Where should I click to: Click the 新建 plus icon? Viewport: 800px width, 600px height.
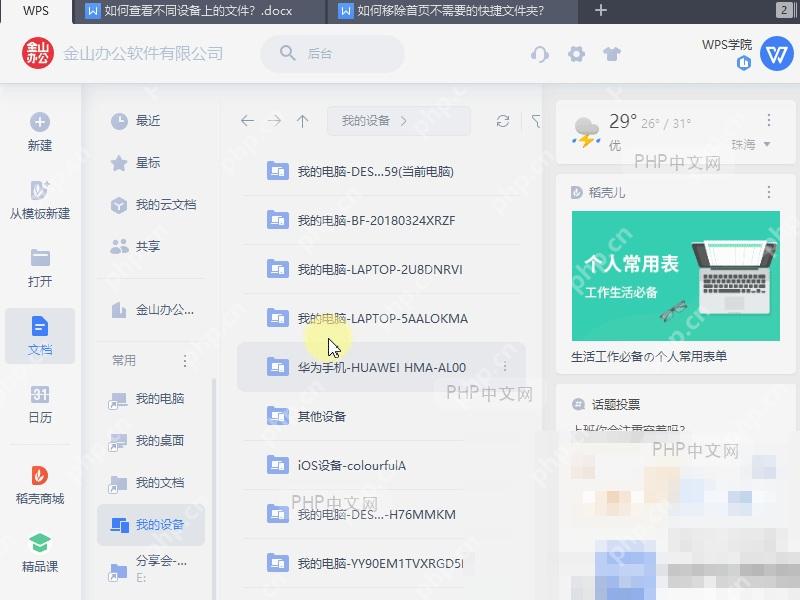40,122
